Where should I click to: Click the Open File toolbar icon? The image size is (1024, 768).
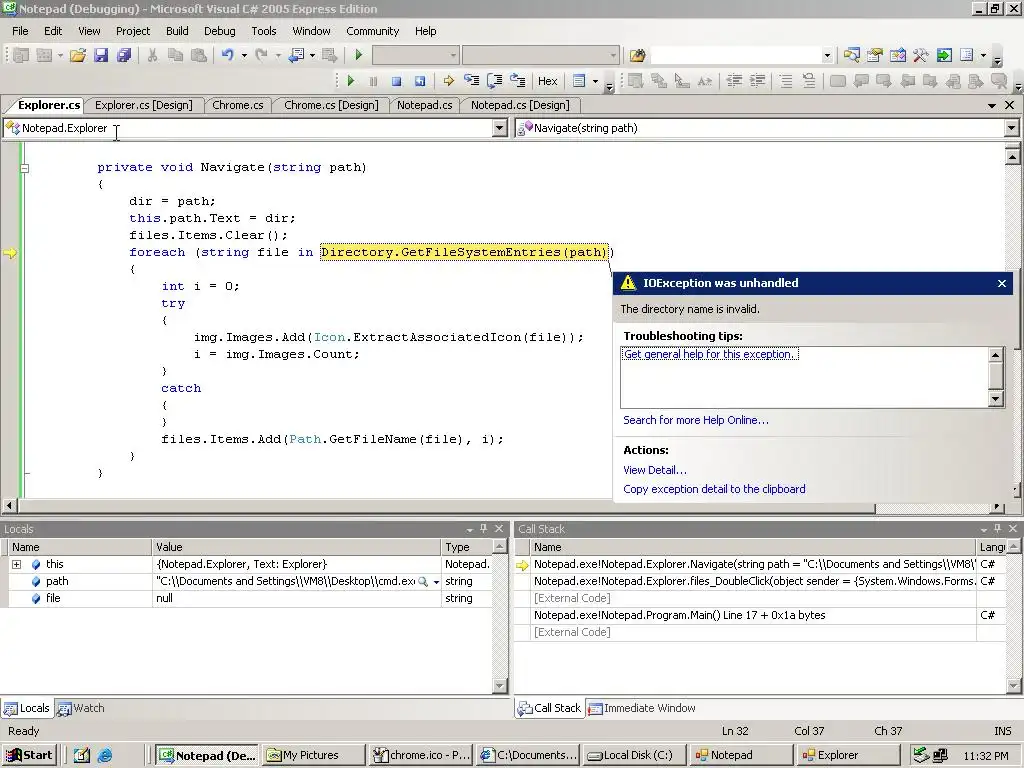point(78,56)
